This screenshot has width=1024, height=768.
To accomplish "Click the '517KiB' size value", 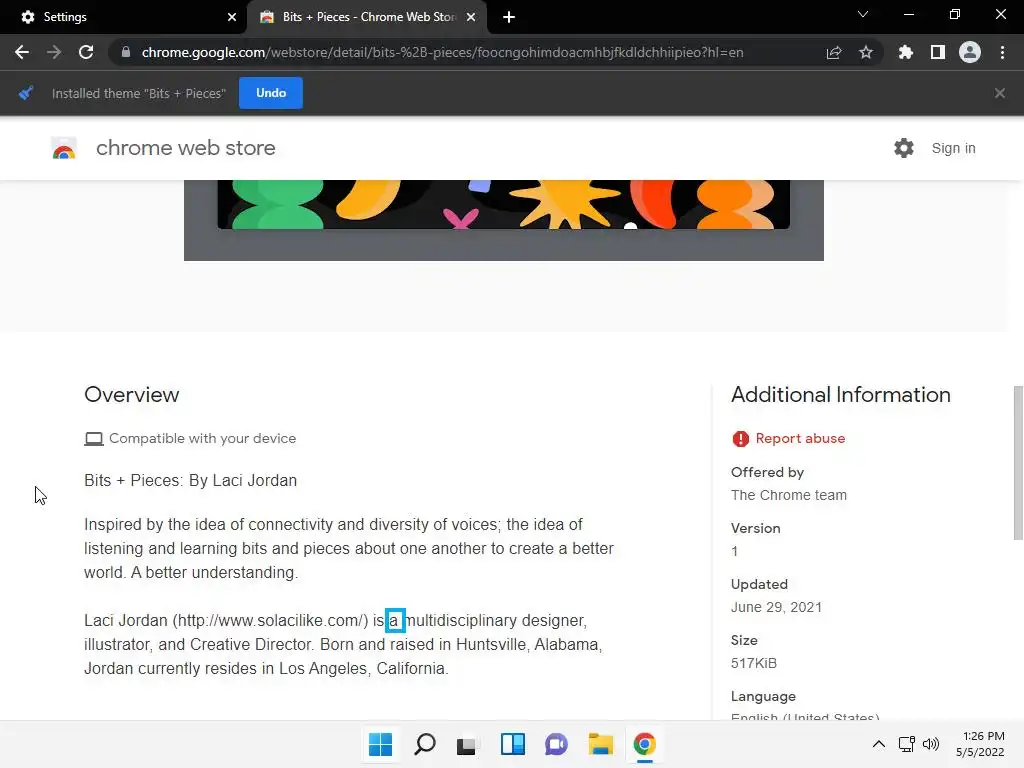I will (754, 664).
